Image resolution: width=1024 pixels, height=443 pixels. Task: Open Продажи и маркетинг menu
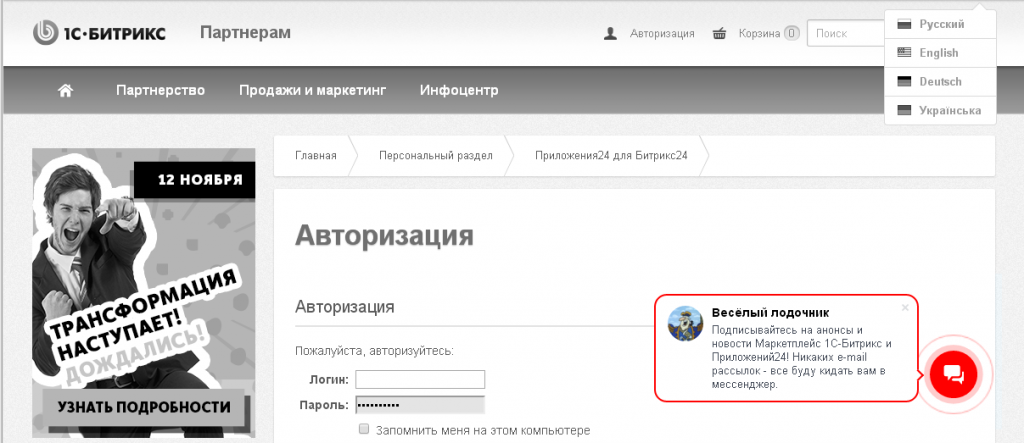click(x=312, y=90)
